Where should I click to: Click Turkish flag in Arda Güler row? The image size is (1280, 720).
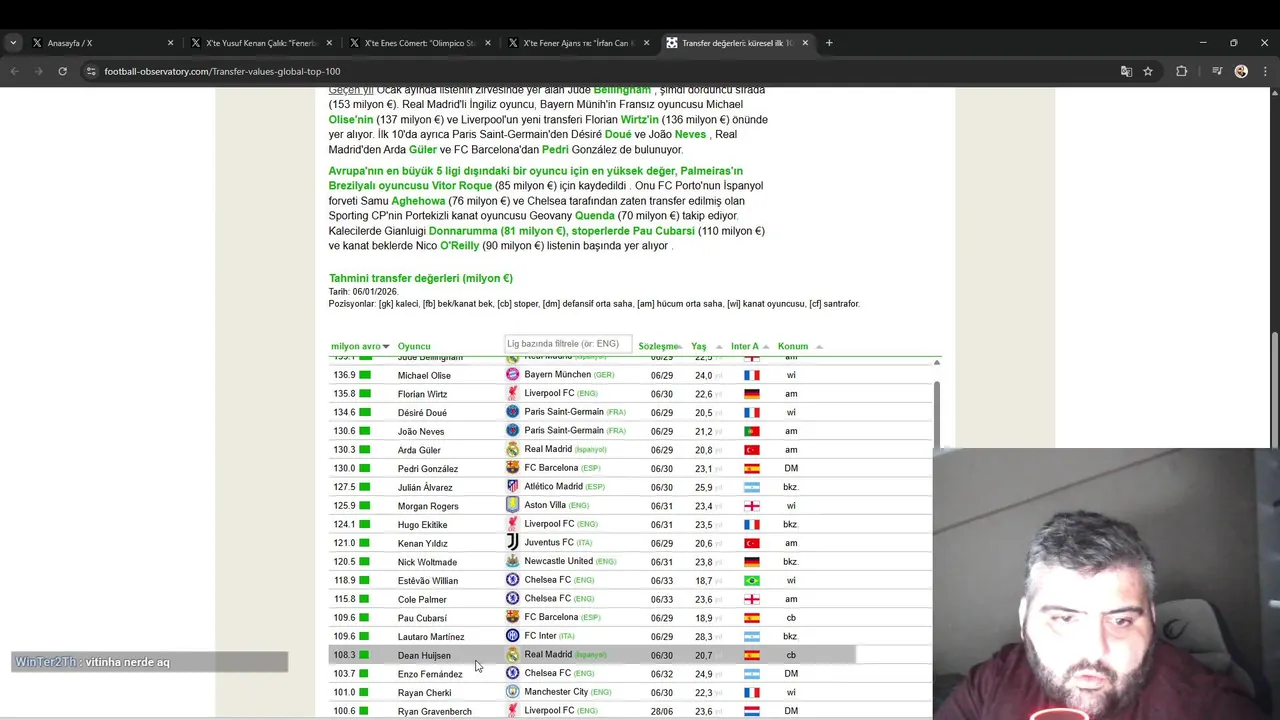point(752,450)
